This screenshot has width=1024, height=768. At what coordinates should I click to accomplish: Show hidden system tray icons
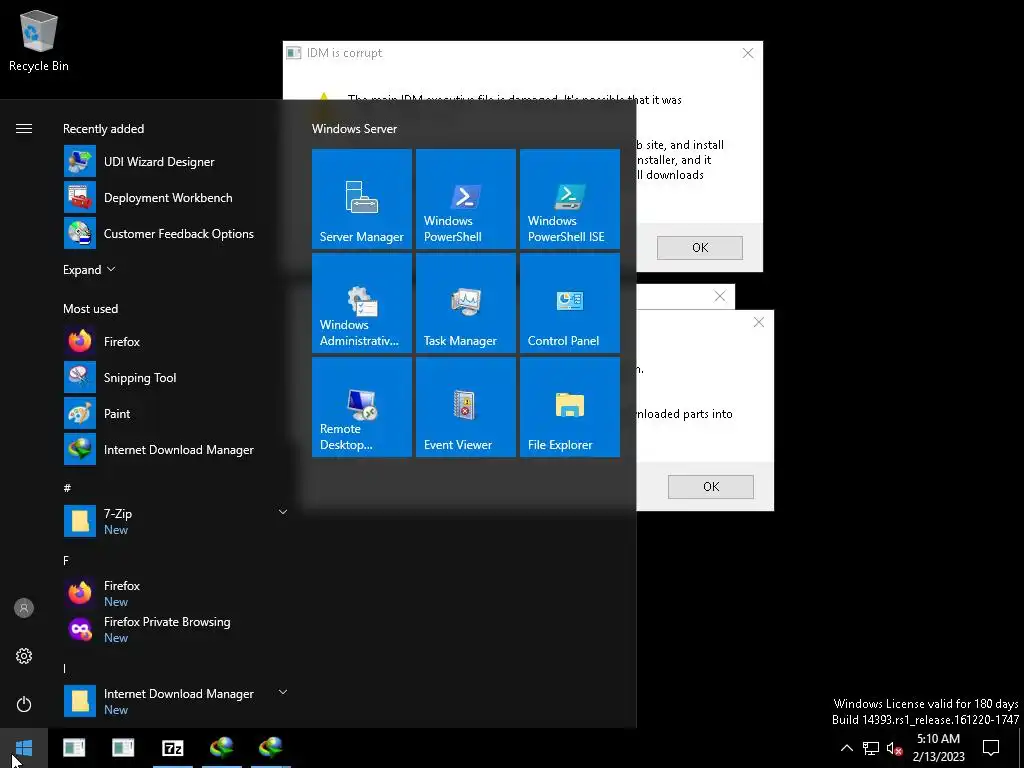coord(846,748)
